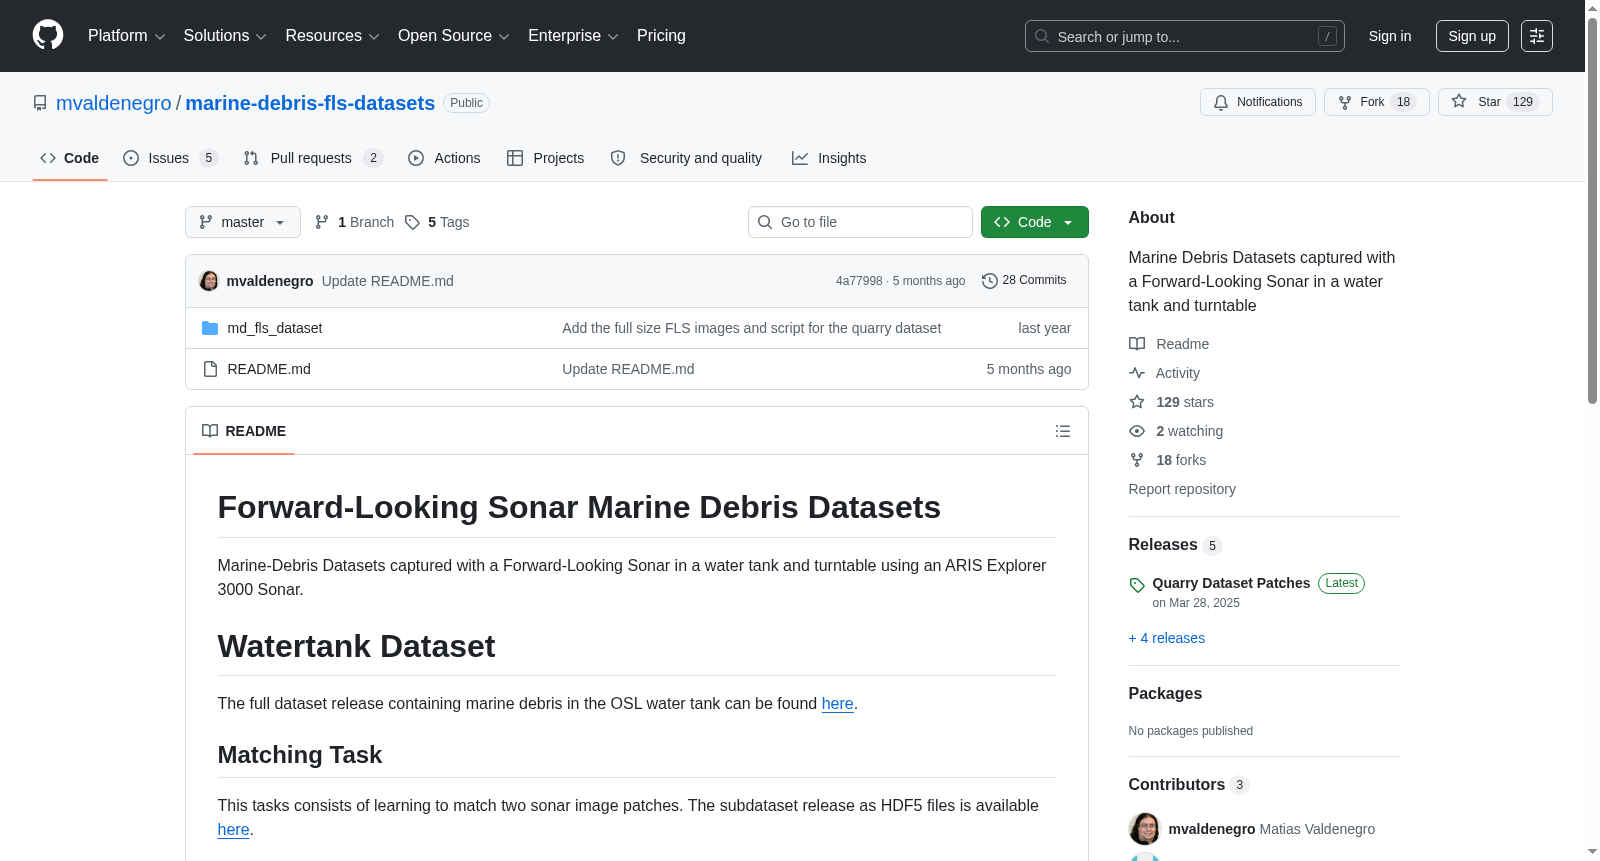The width and height of the screenshot is (1600, 861).
Task: View the 1 Branch page
Action: click(x=354, y=222)
